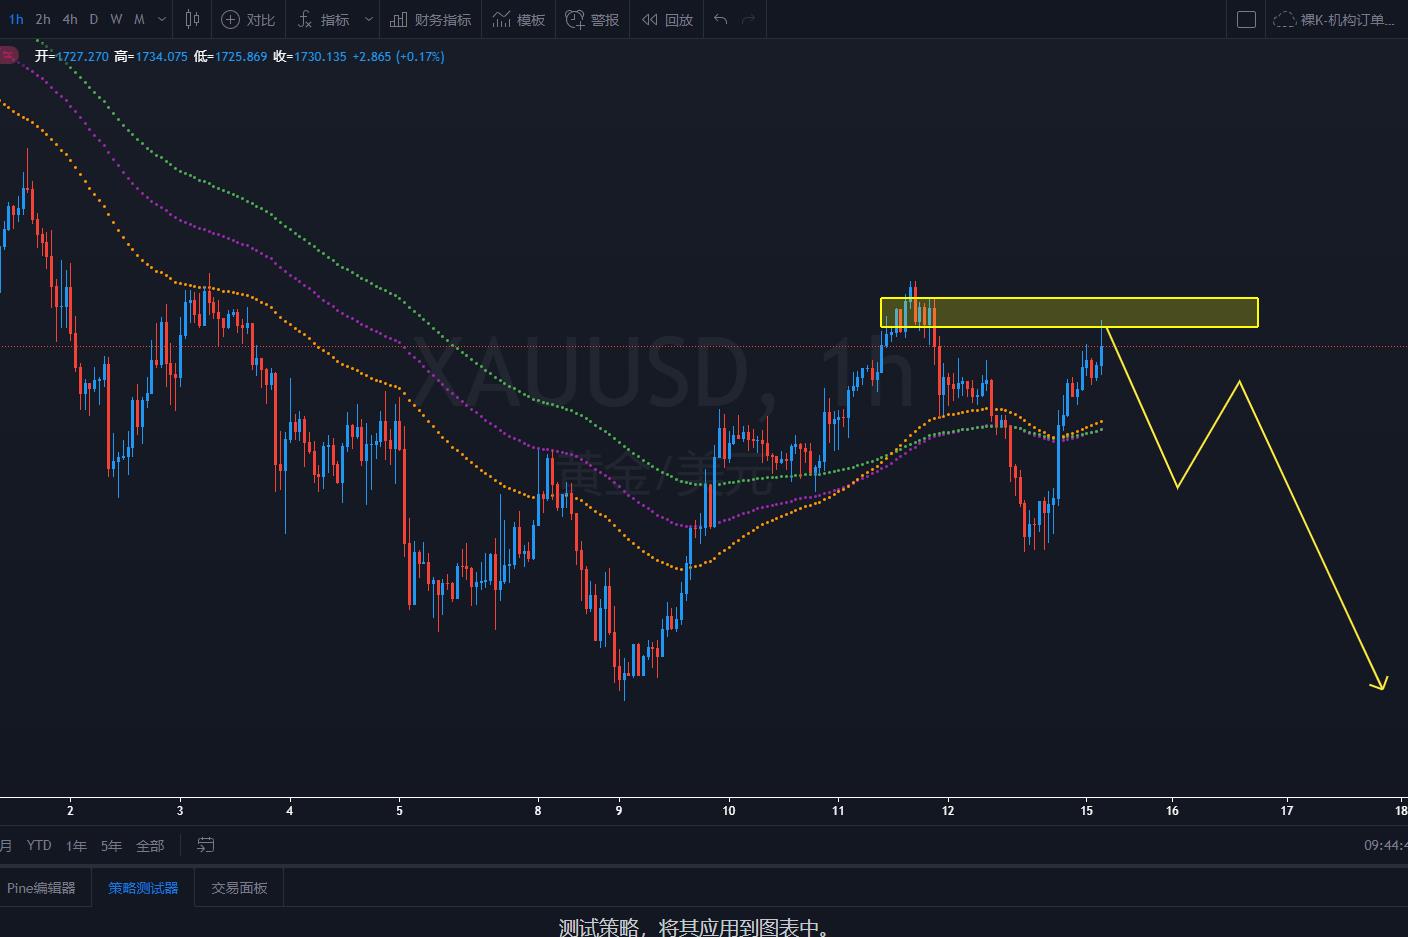Open the 指标 indicators fx icon
The width and height of the screenshot is (1408, 937).
[305, 19]
